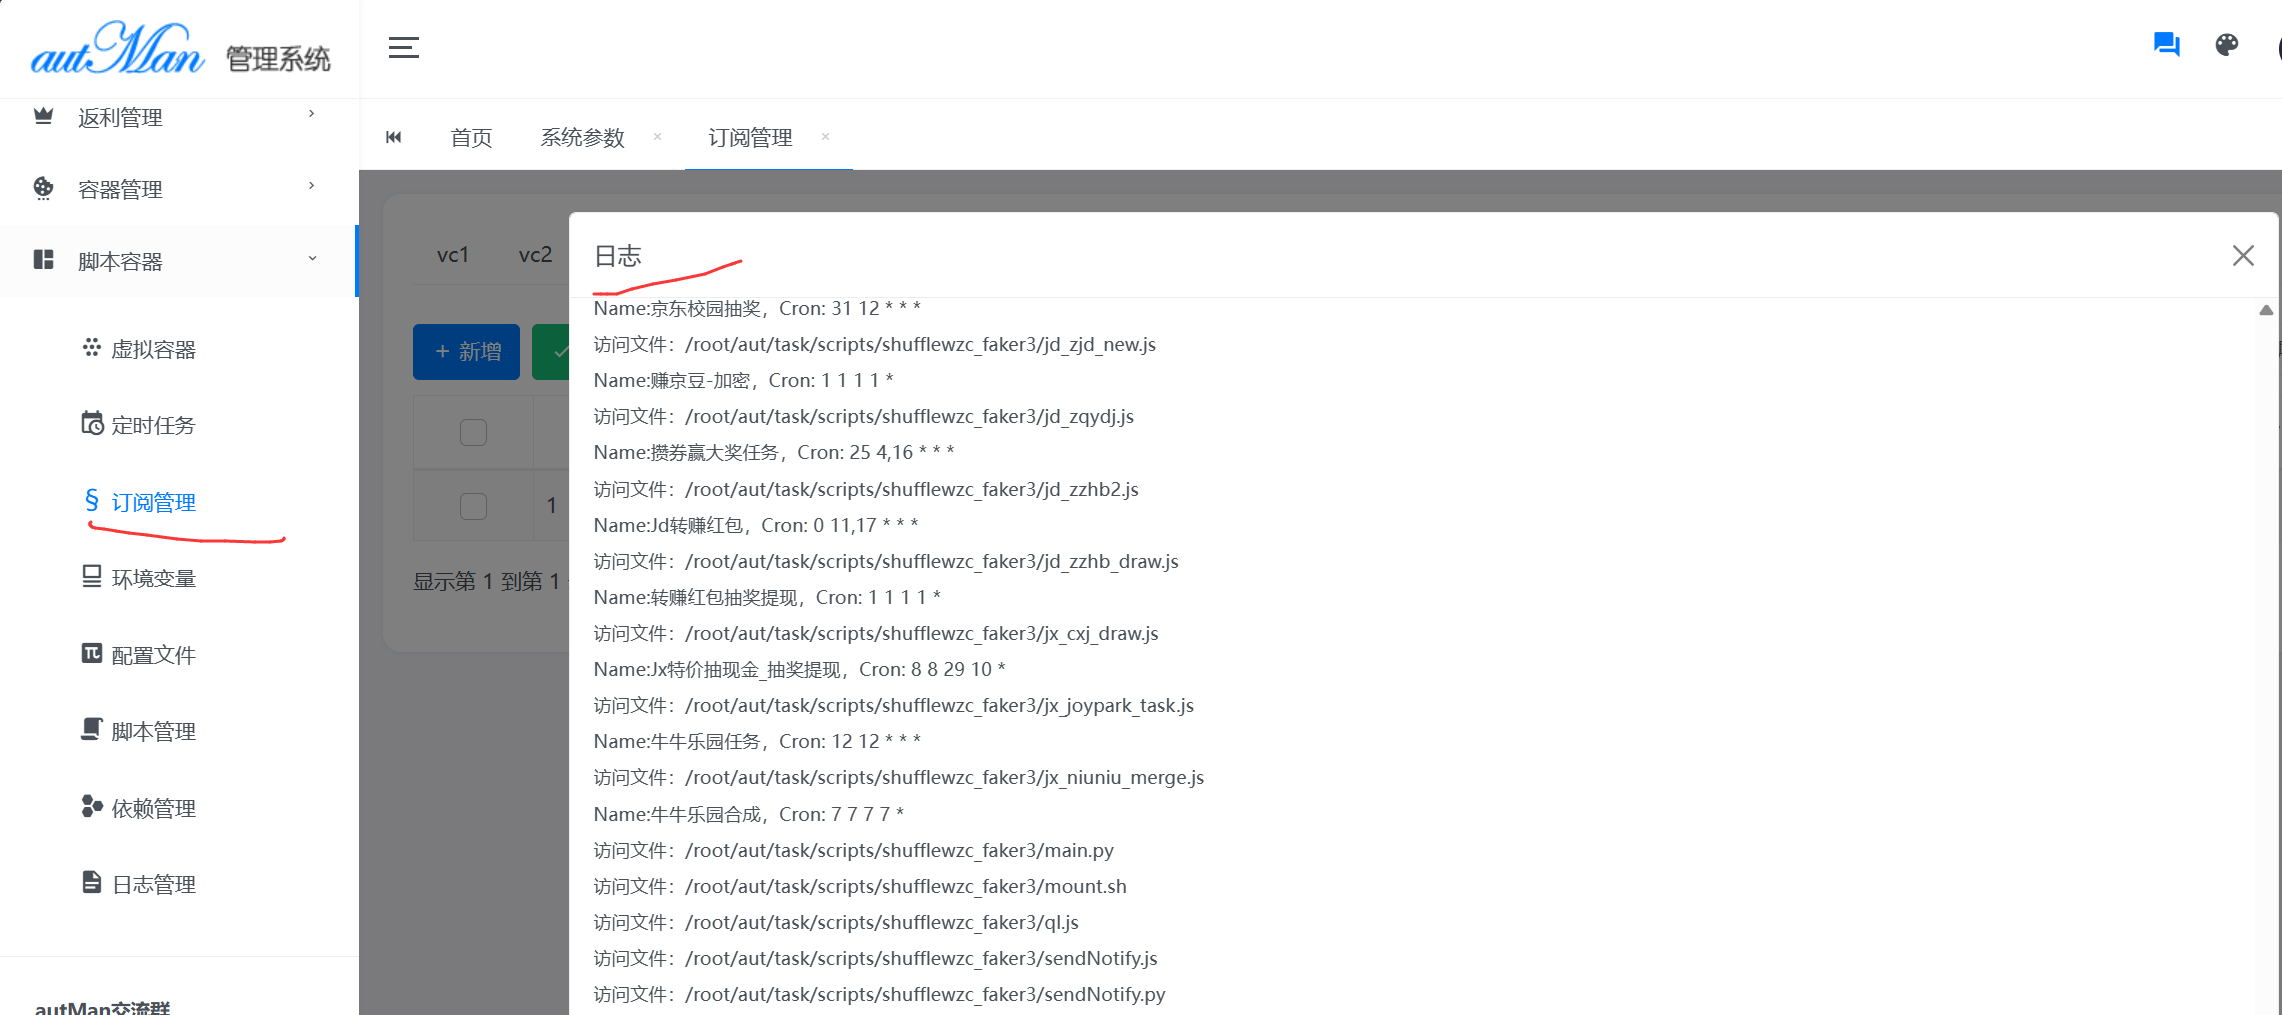Screen dimensions: 2282x1015
Task: Open 环境变量 in the sidebar
Action: click(153, 579)
